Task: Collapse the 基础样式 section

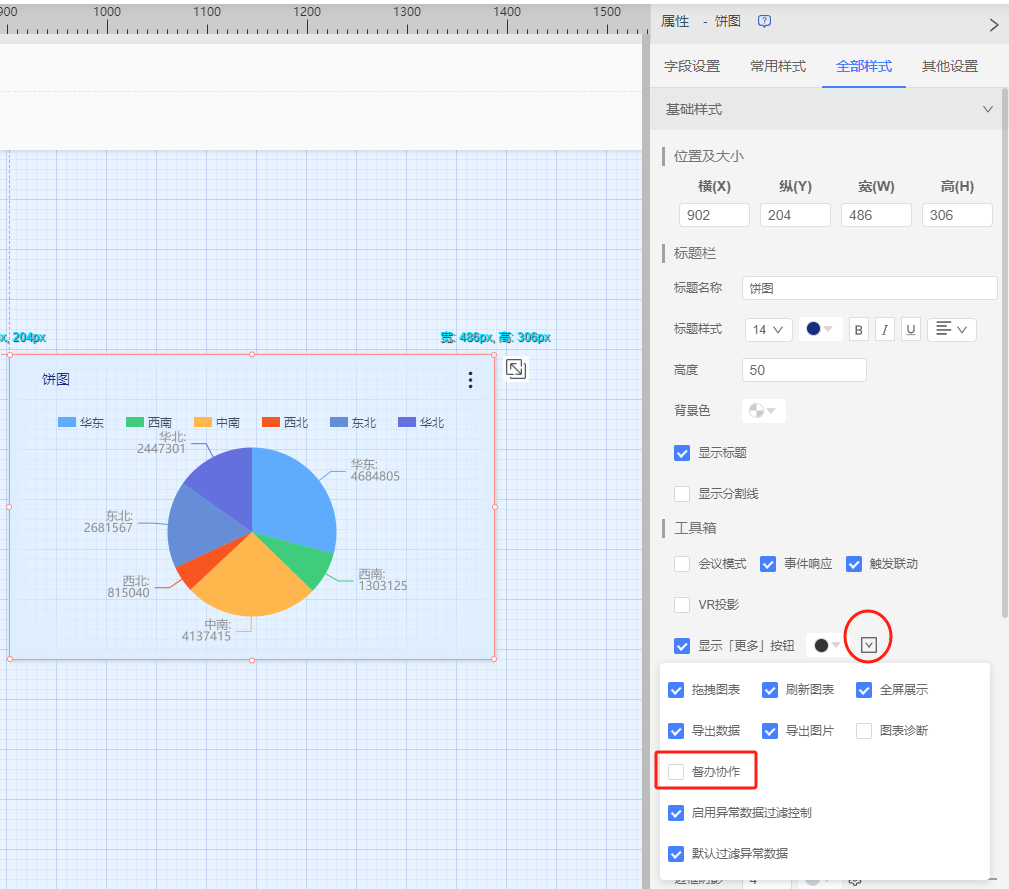Action: pos(988,109)
